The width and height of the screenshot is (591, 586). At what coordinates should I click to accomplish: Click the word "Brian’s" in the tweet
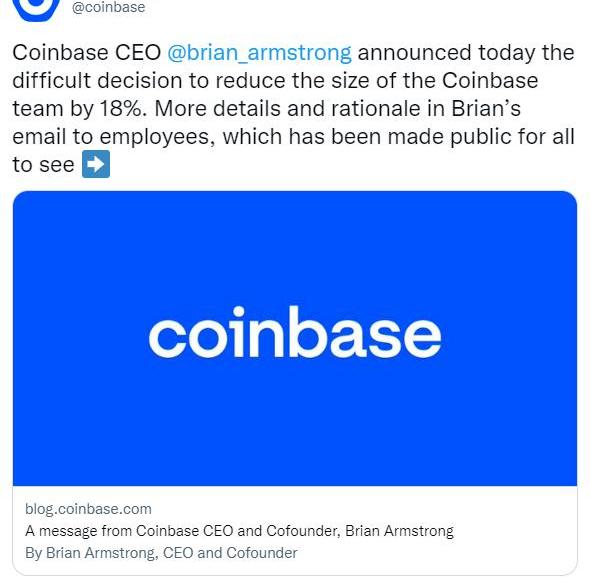(486, 109)
